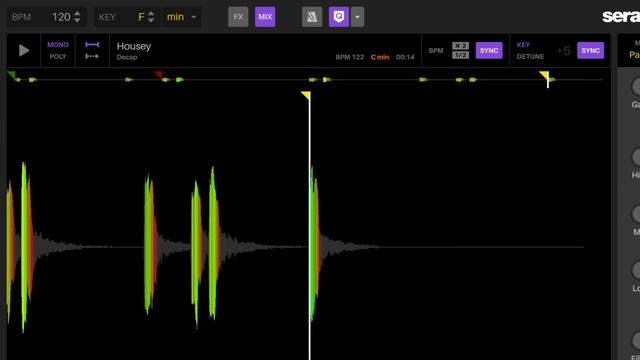Toggle the MIX panel button
The height and width of the screenshot is (360, 640).
coord(265,17)
